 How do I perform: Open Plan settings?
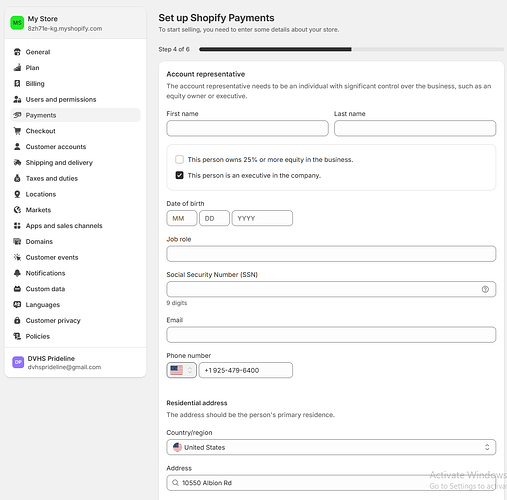(x=75, y=68)
